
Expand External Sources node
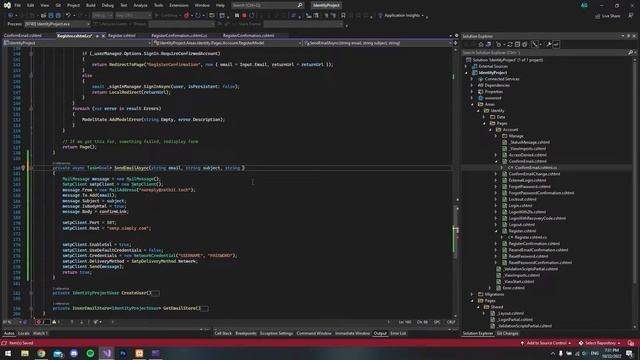466,66
